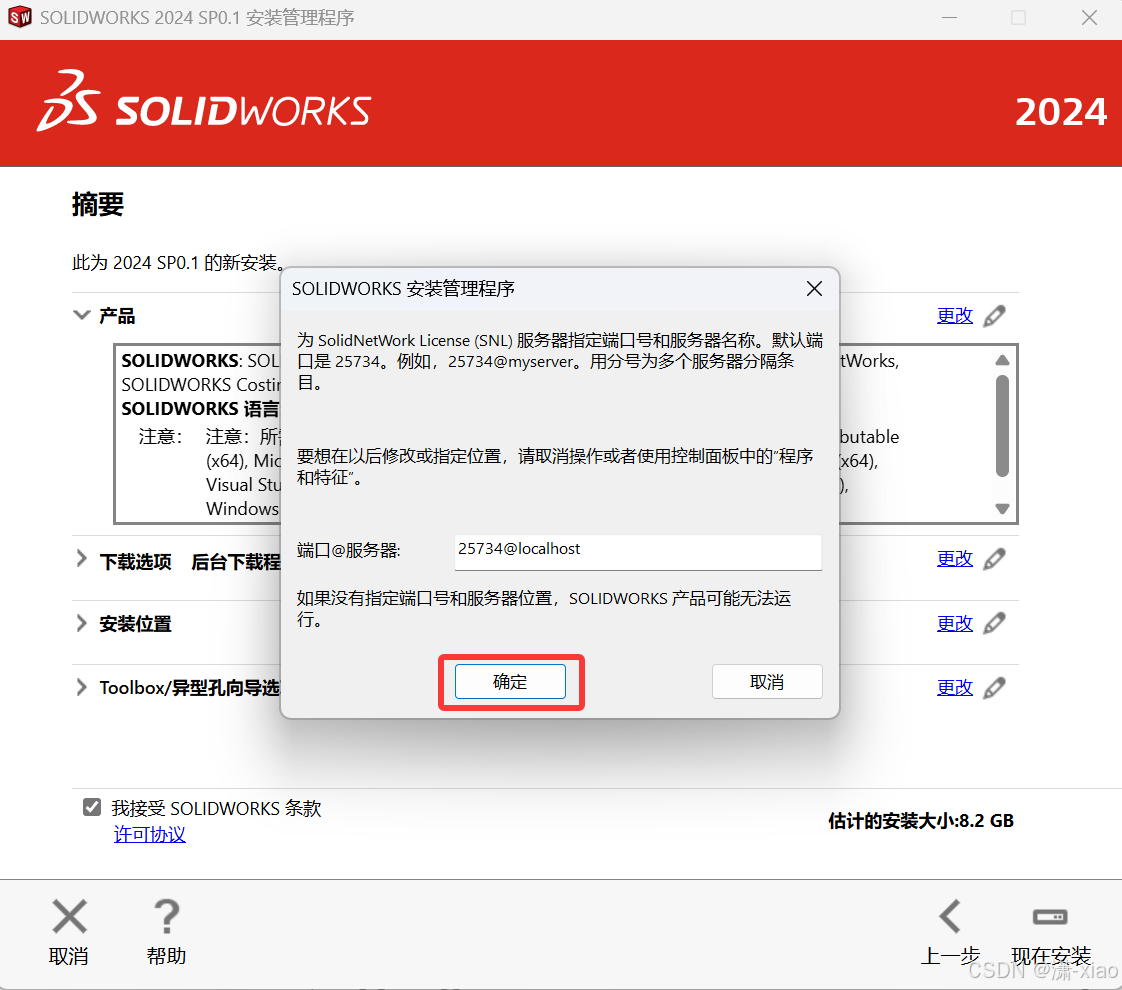This screenshot has width=1122, height=990.
Task: Close the SOLIDWORKS 安装管理程序 dialog
Action: pyautogui.click(x=814, y=289)
